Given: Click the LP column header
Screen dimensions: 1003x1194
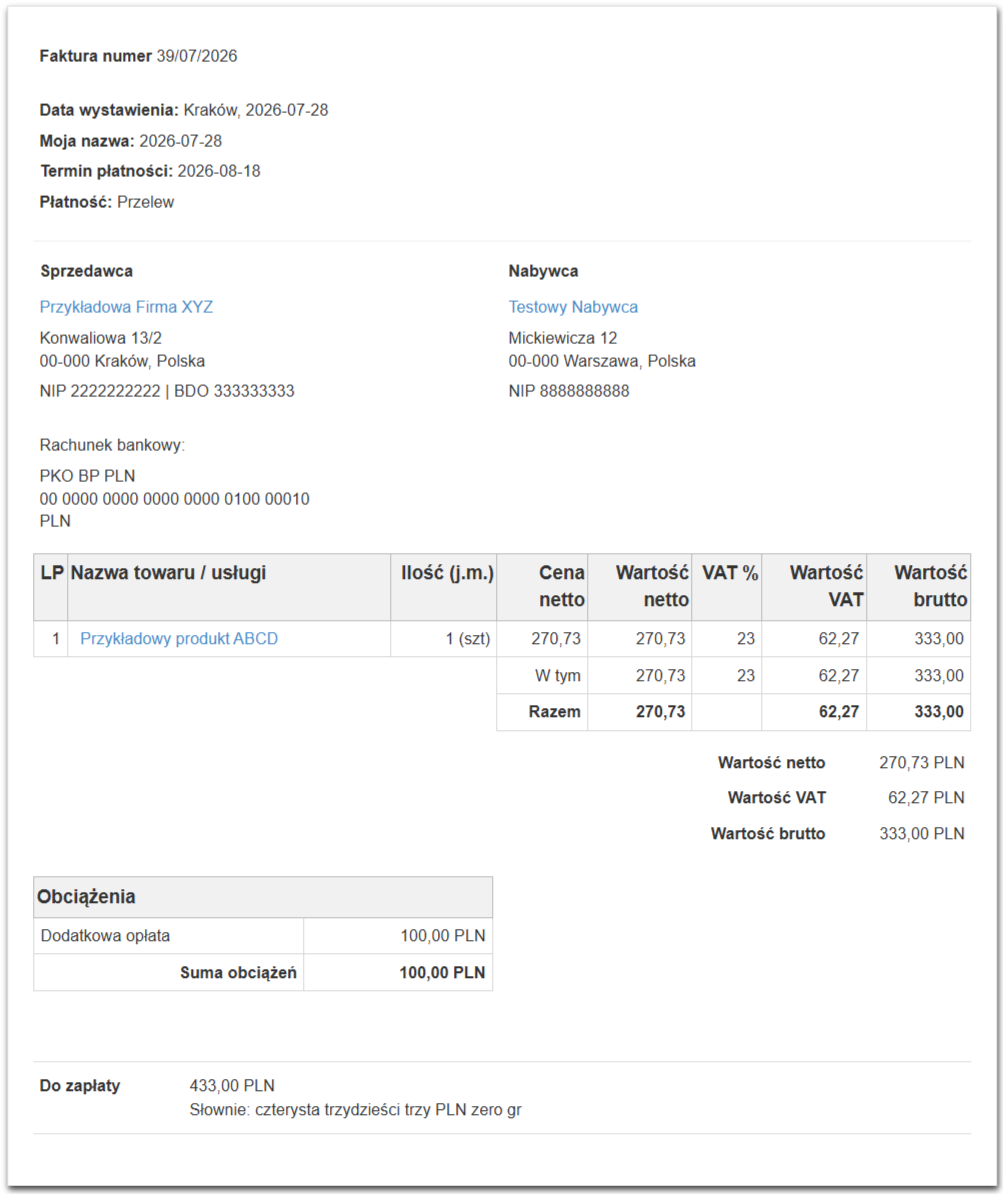Looking at the screenshot, I should coord(51,586).
